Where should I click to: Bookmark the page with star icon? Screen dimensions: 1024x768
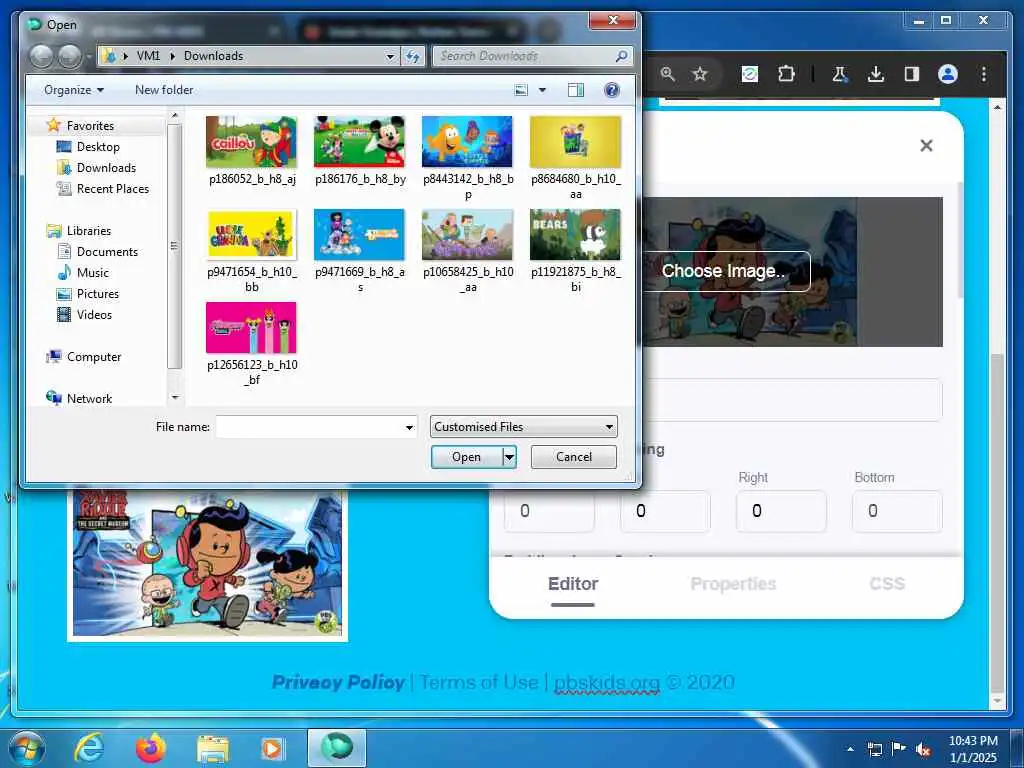700,74
